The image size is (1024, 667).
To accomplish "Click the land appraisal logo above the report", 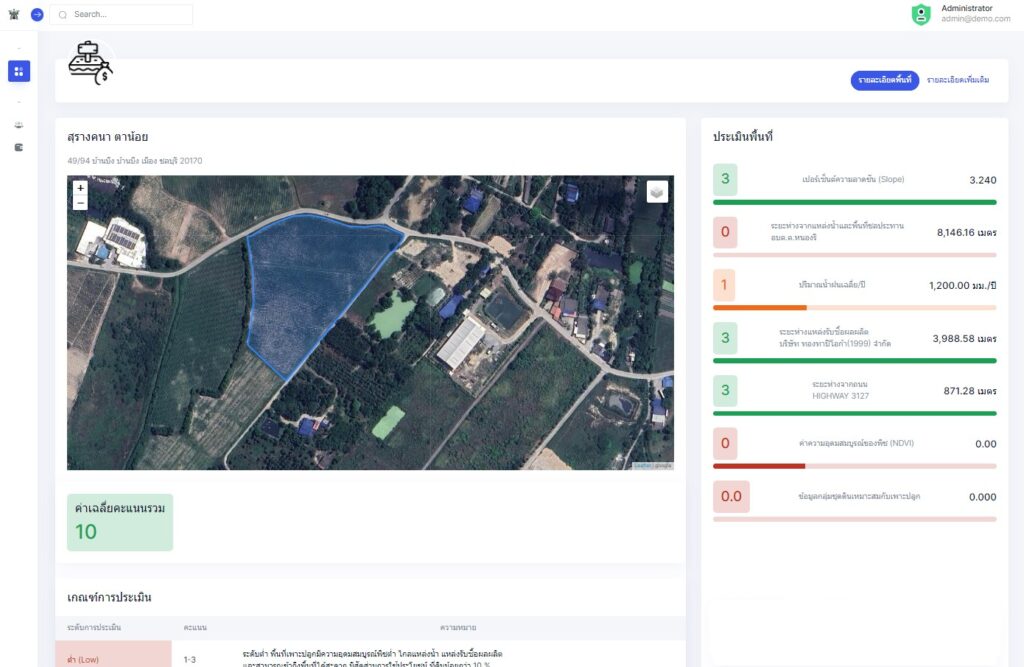I will [x=88, y=62].
